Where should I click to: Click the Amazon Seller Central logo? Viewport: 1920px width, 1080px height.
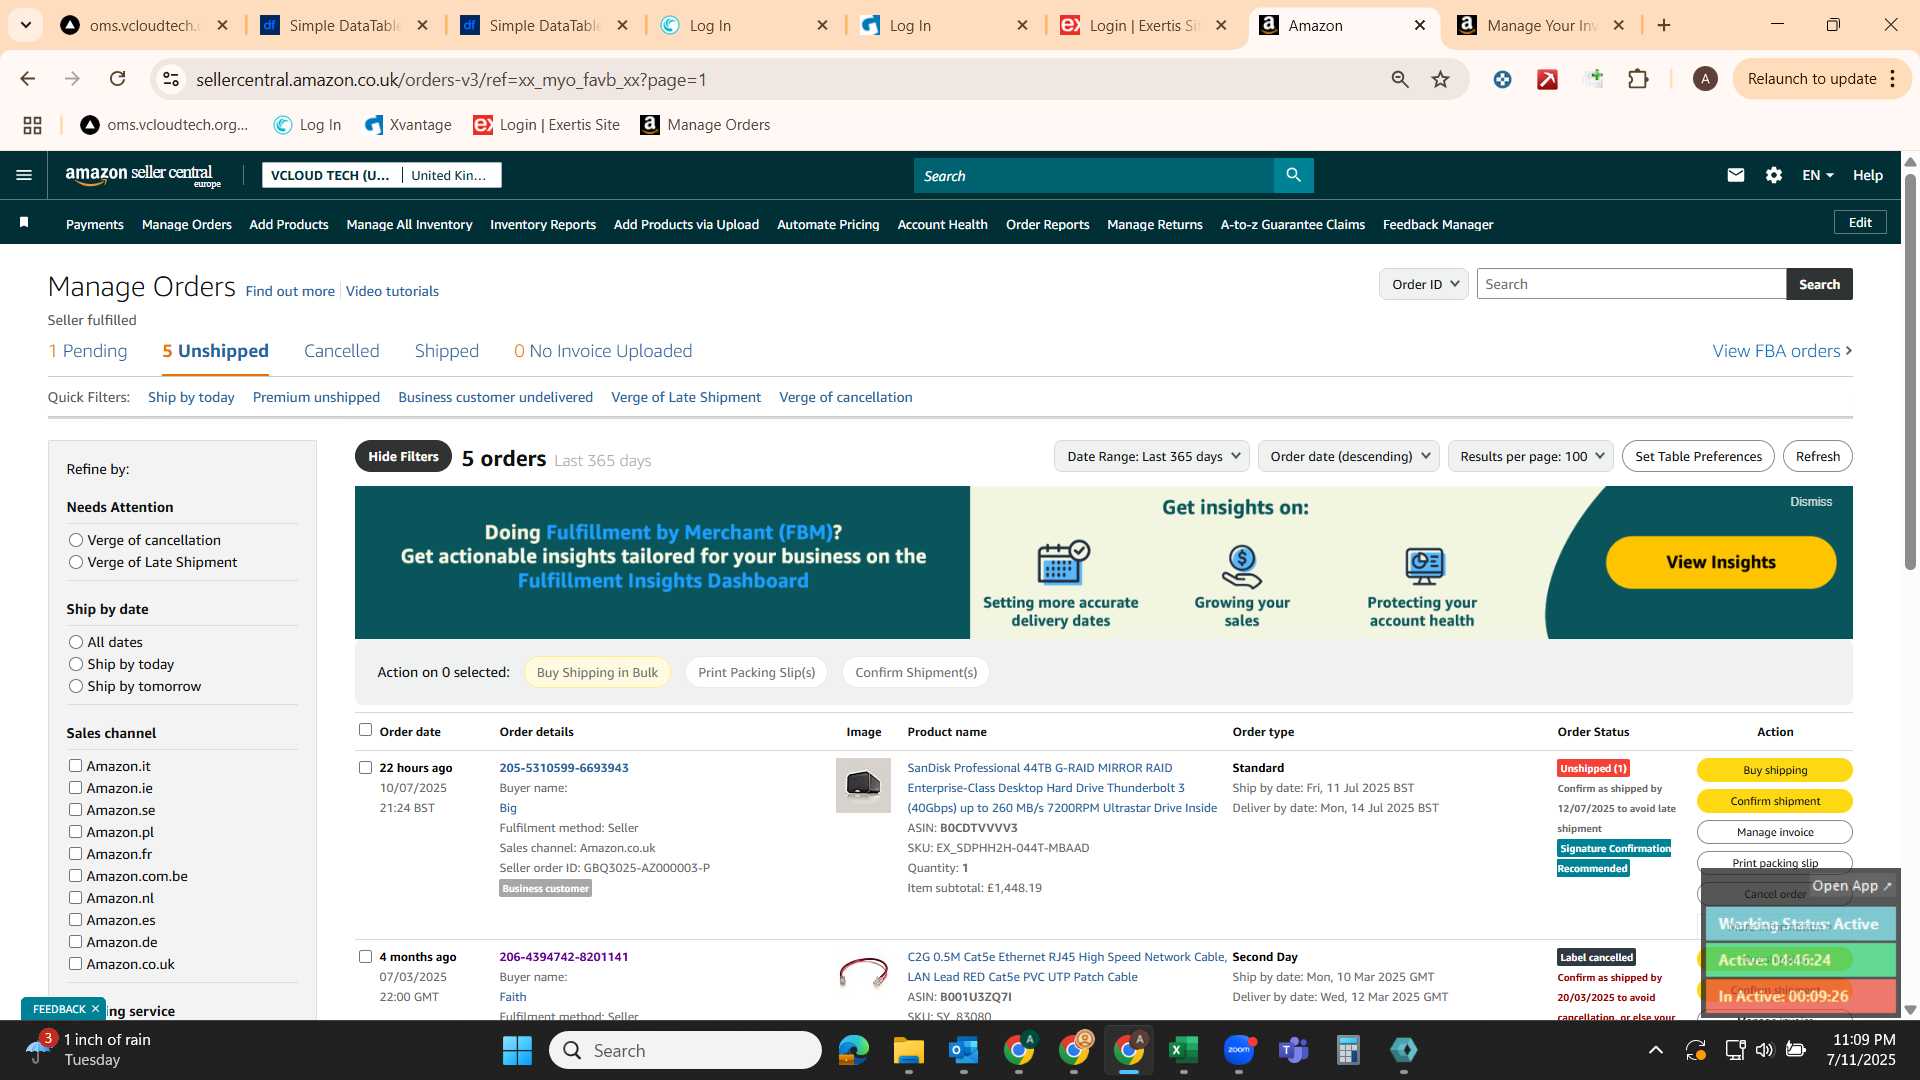tap(143, 176)
